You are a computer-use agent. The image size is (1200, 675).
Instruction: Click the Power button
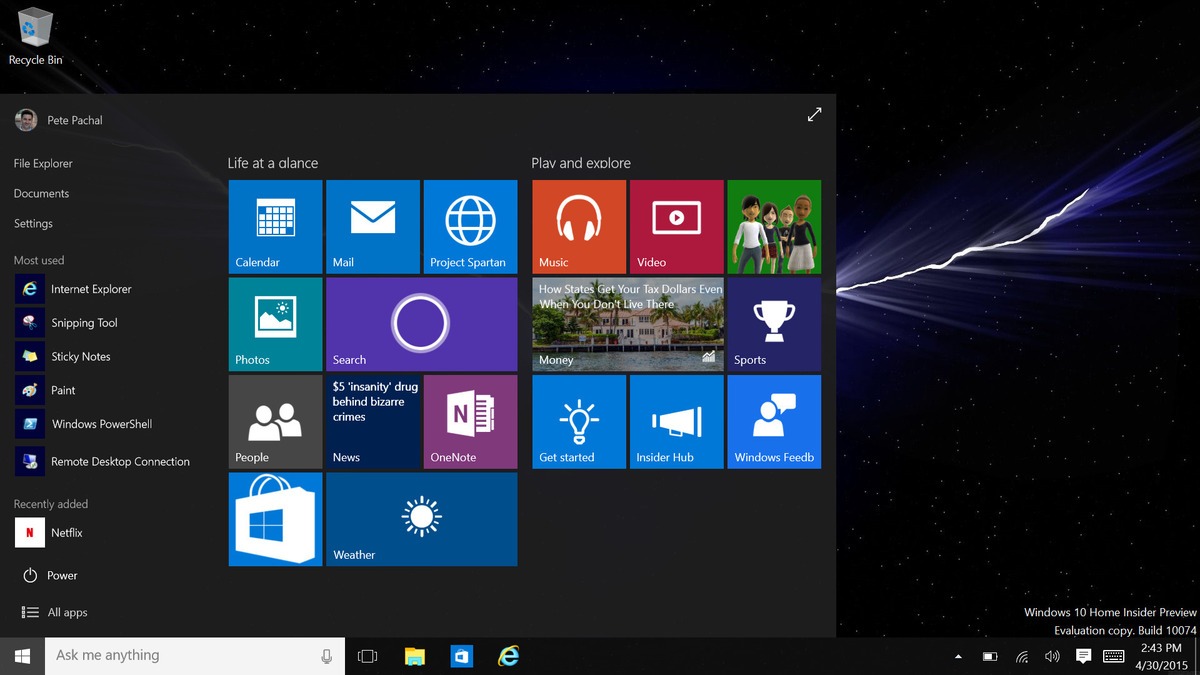[49, 575]
